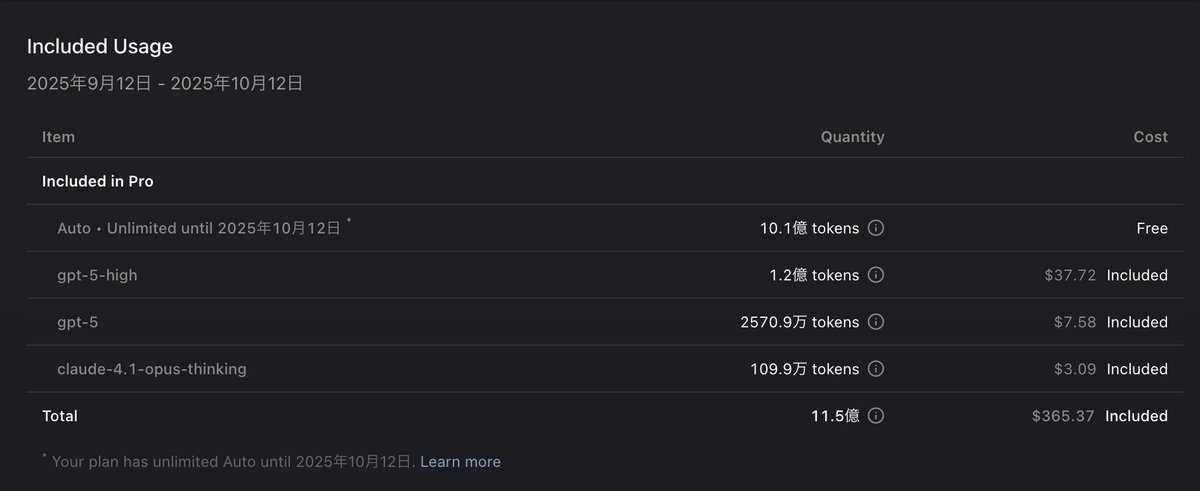Click the Item column header
Screen dimensions: 1200x491
click(58, 137)
